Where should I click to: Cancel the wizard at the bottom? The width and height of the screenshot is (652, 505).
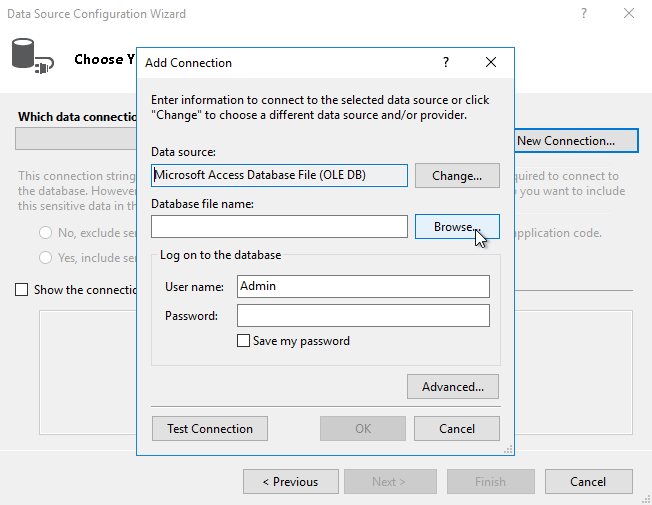tap(588, 481)
